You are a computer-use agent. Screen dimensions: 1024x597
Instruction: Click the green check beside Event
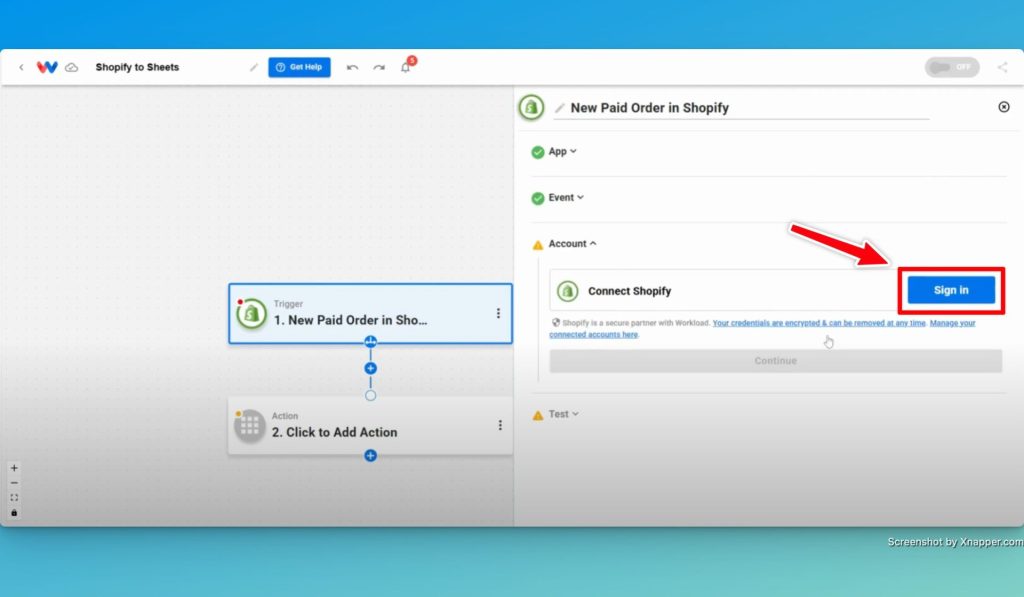(x=537, y=198)
